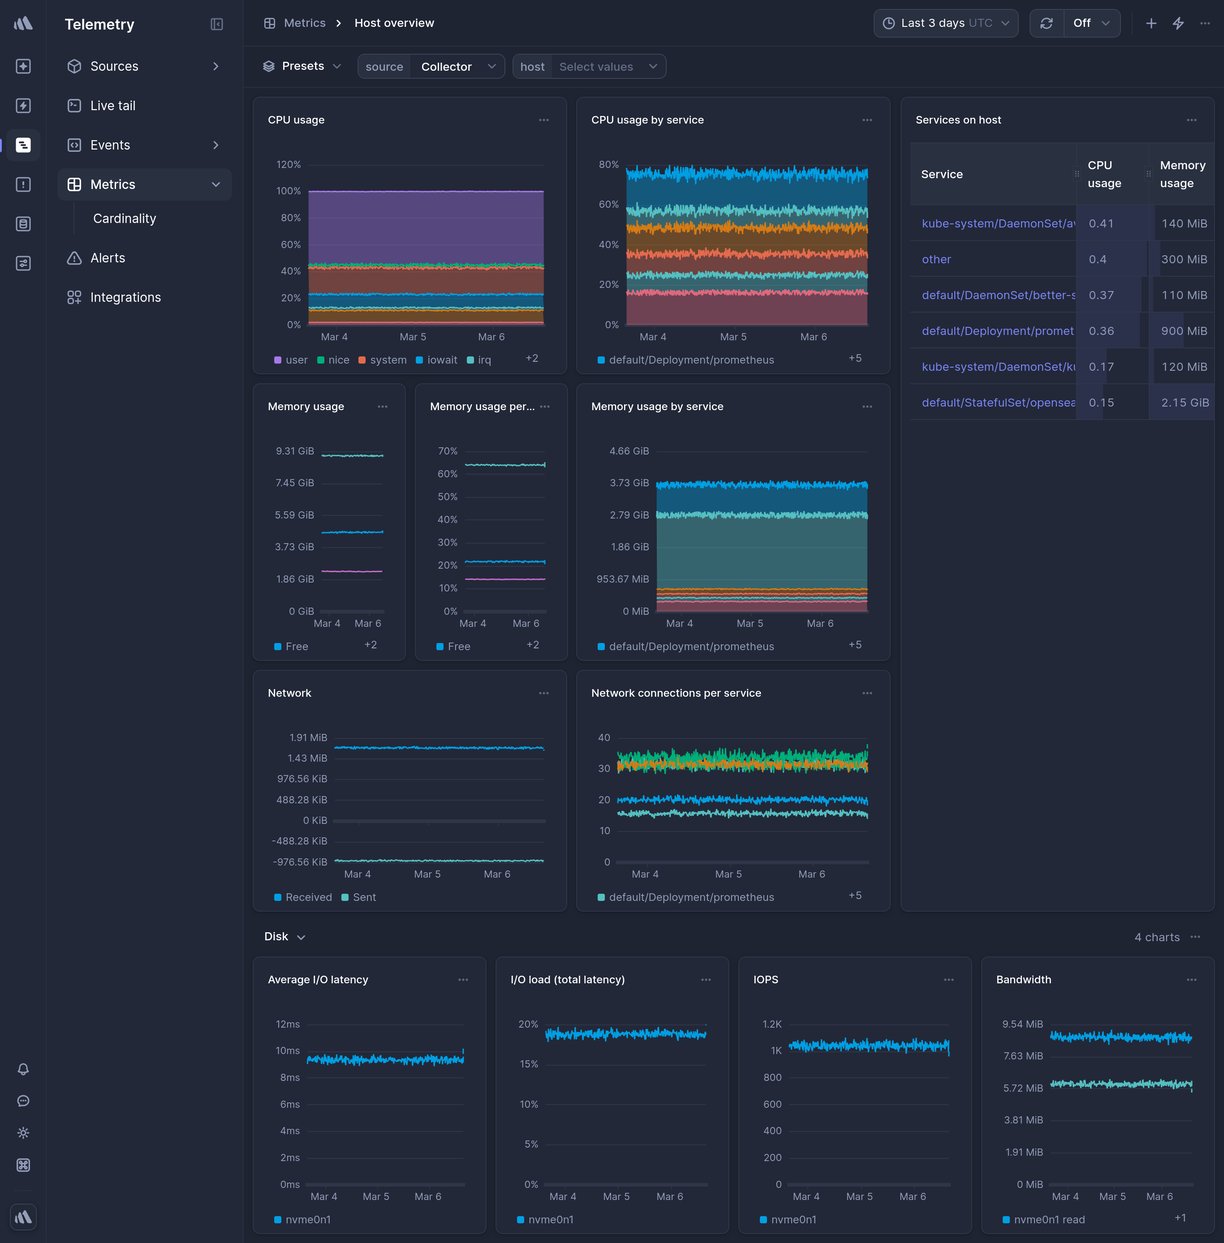This screenshot has height=1243, width=1224.
Task: Collapse the sidebar using the panel icon
Action: 217,23
